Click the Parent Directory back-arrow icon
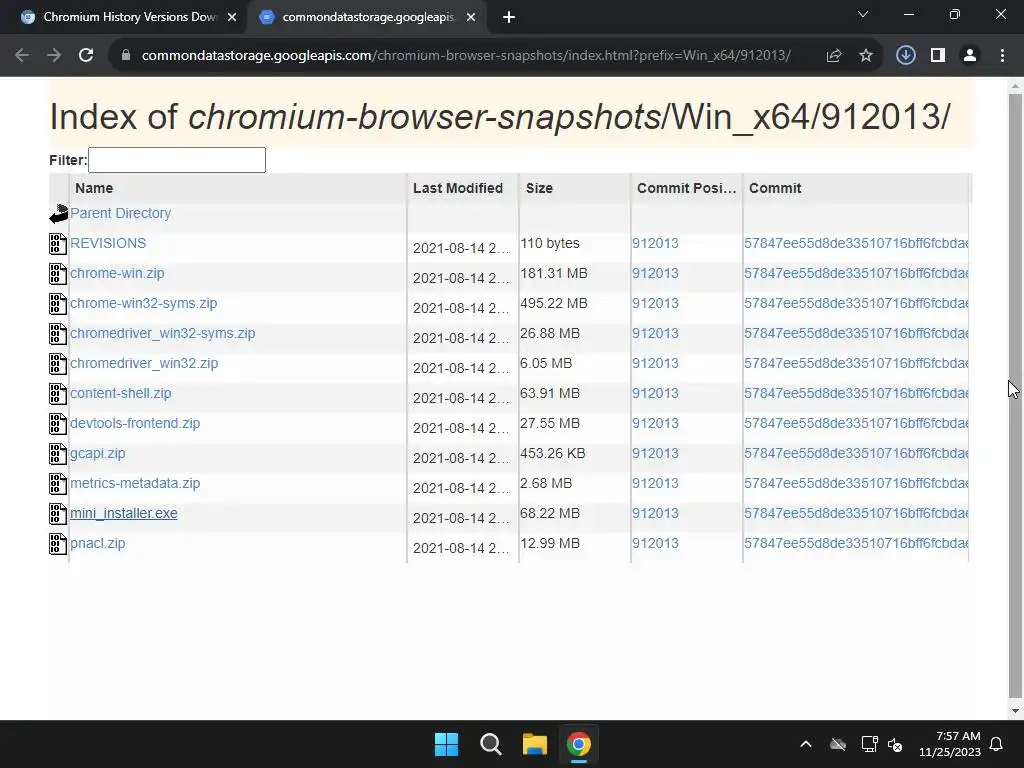The height and width of the screenshot is (768, 1024). point(58,214)
